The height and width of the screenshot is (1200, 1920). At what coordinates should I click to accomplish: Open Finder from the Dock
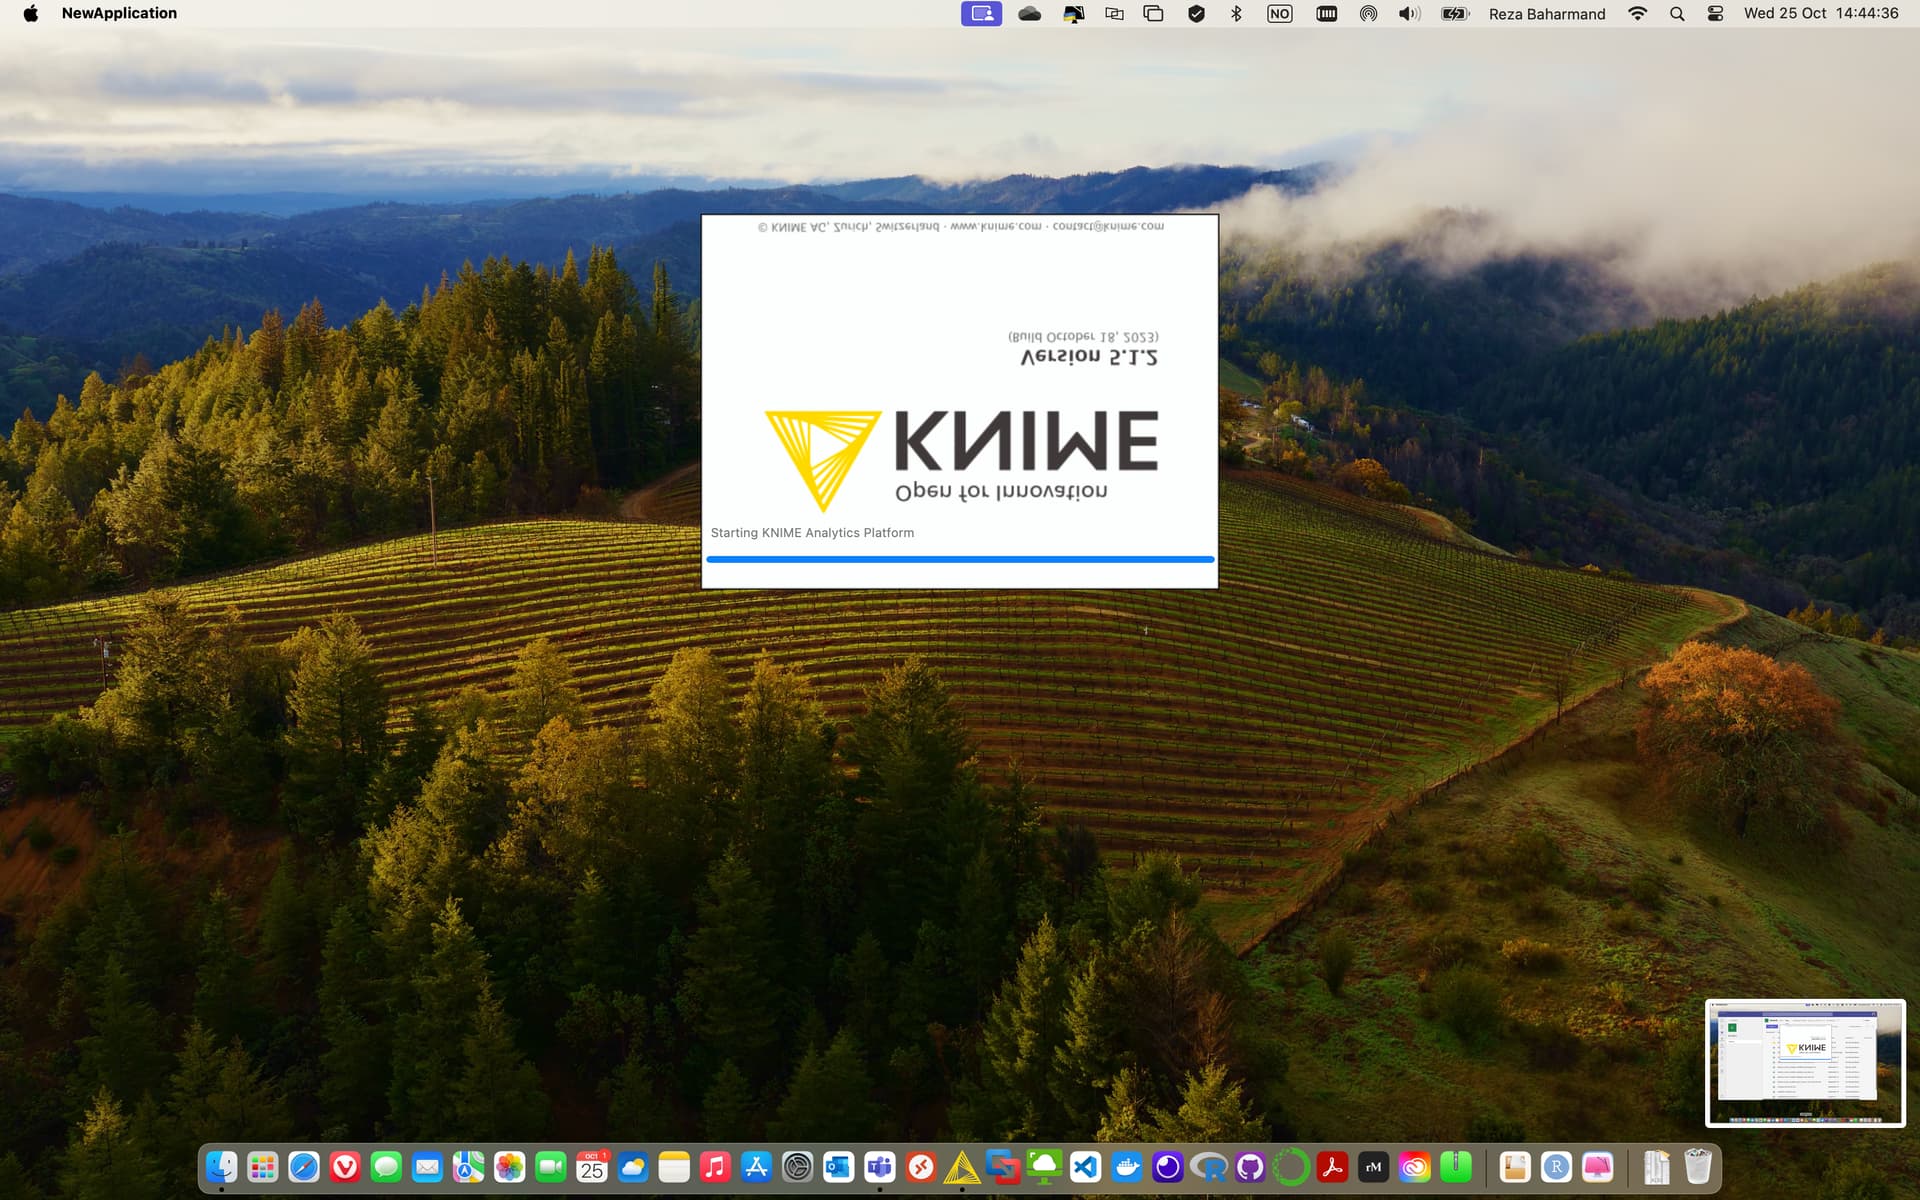coord(221,1167)
